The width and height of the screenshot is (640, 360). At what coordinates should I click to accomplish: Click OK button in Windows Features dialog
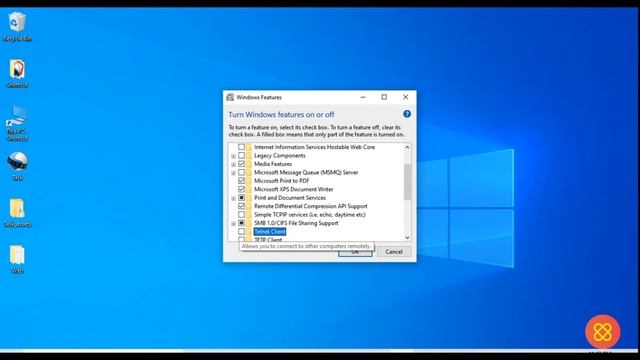(x=355, y=252)
